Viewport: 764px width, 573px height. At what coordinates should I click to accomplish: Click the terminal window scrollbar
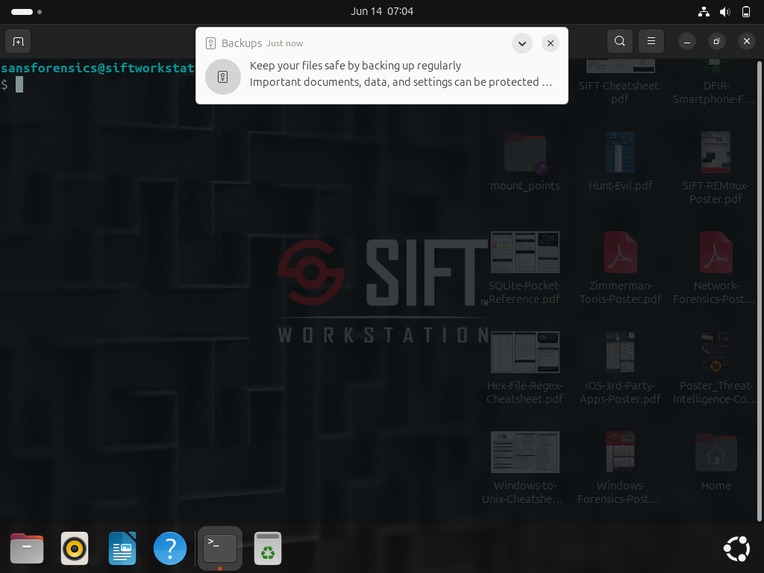(x=759, y=291)
